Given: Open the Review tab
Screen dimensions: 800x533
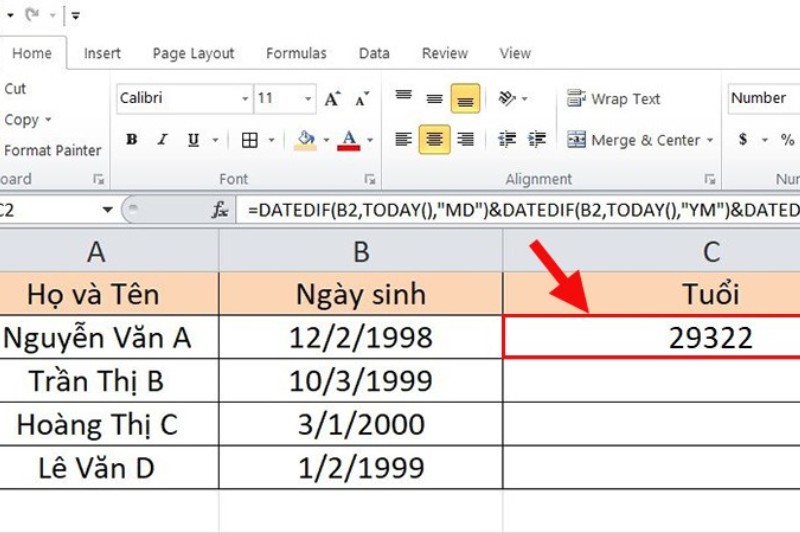Looking at the screenshot, I should pyautogui.click(x=444, y=54).
